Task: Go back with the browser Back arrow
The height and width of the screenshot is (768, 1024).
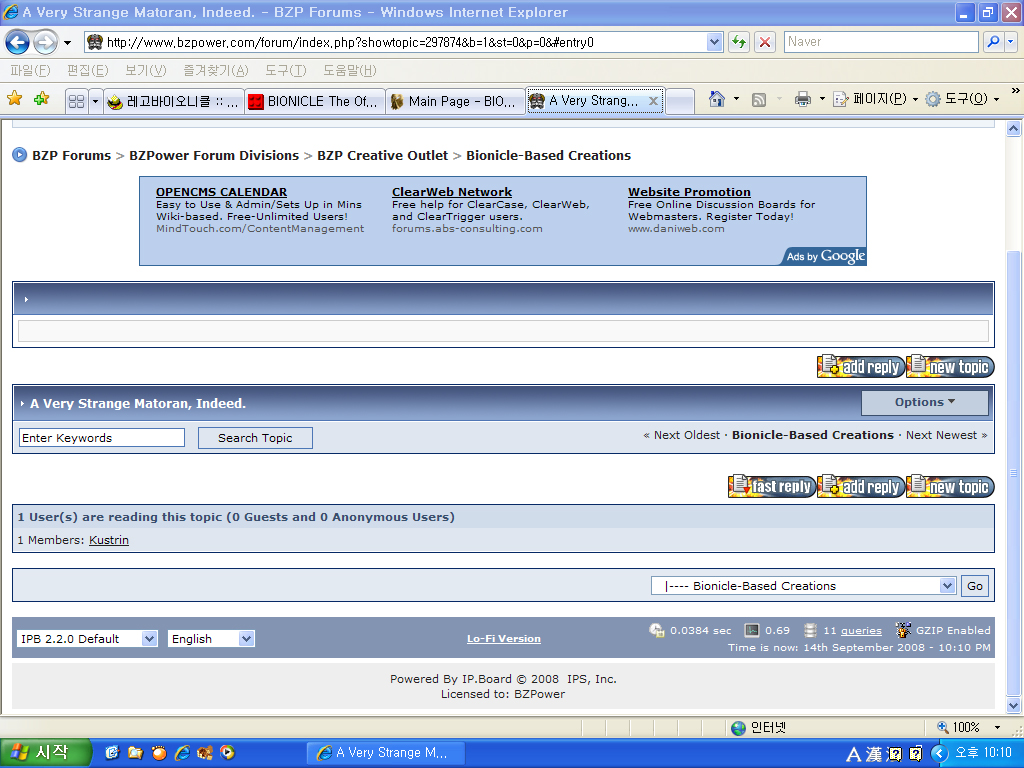Action: click(18, 42)
